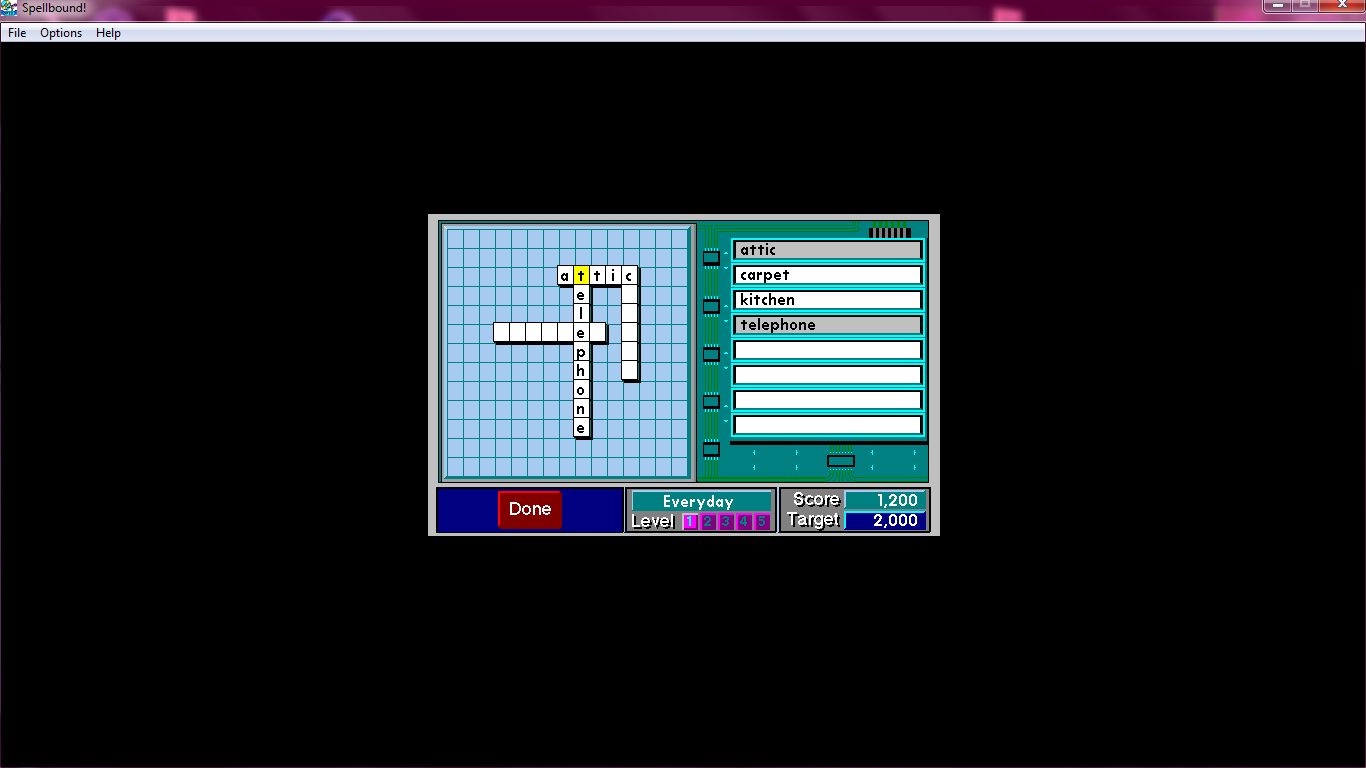
Task: Pick the word attic in list
Action: click(x=827, y=250)
